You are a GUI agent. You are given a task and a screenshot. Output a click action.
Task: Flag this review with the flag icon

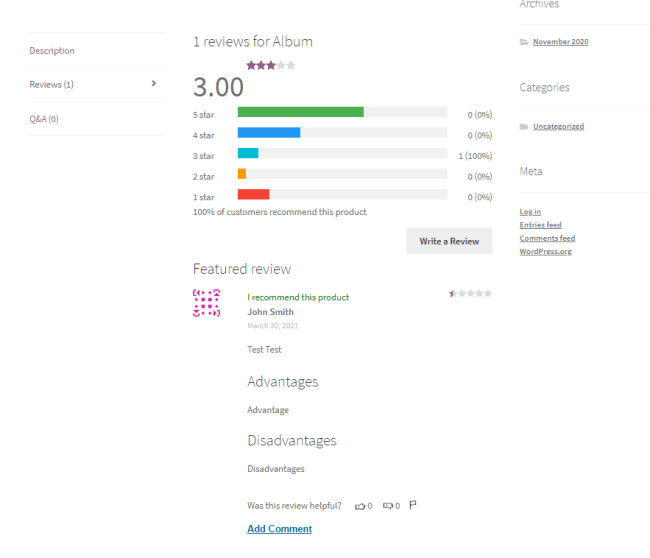point(412,505)
